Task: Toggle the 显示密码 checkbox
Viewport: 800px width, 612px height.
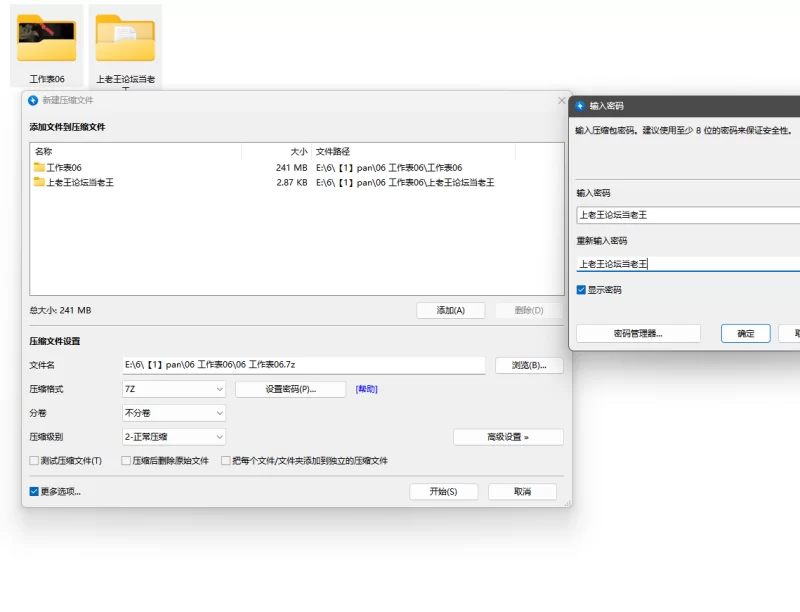Action: 581,290
